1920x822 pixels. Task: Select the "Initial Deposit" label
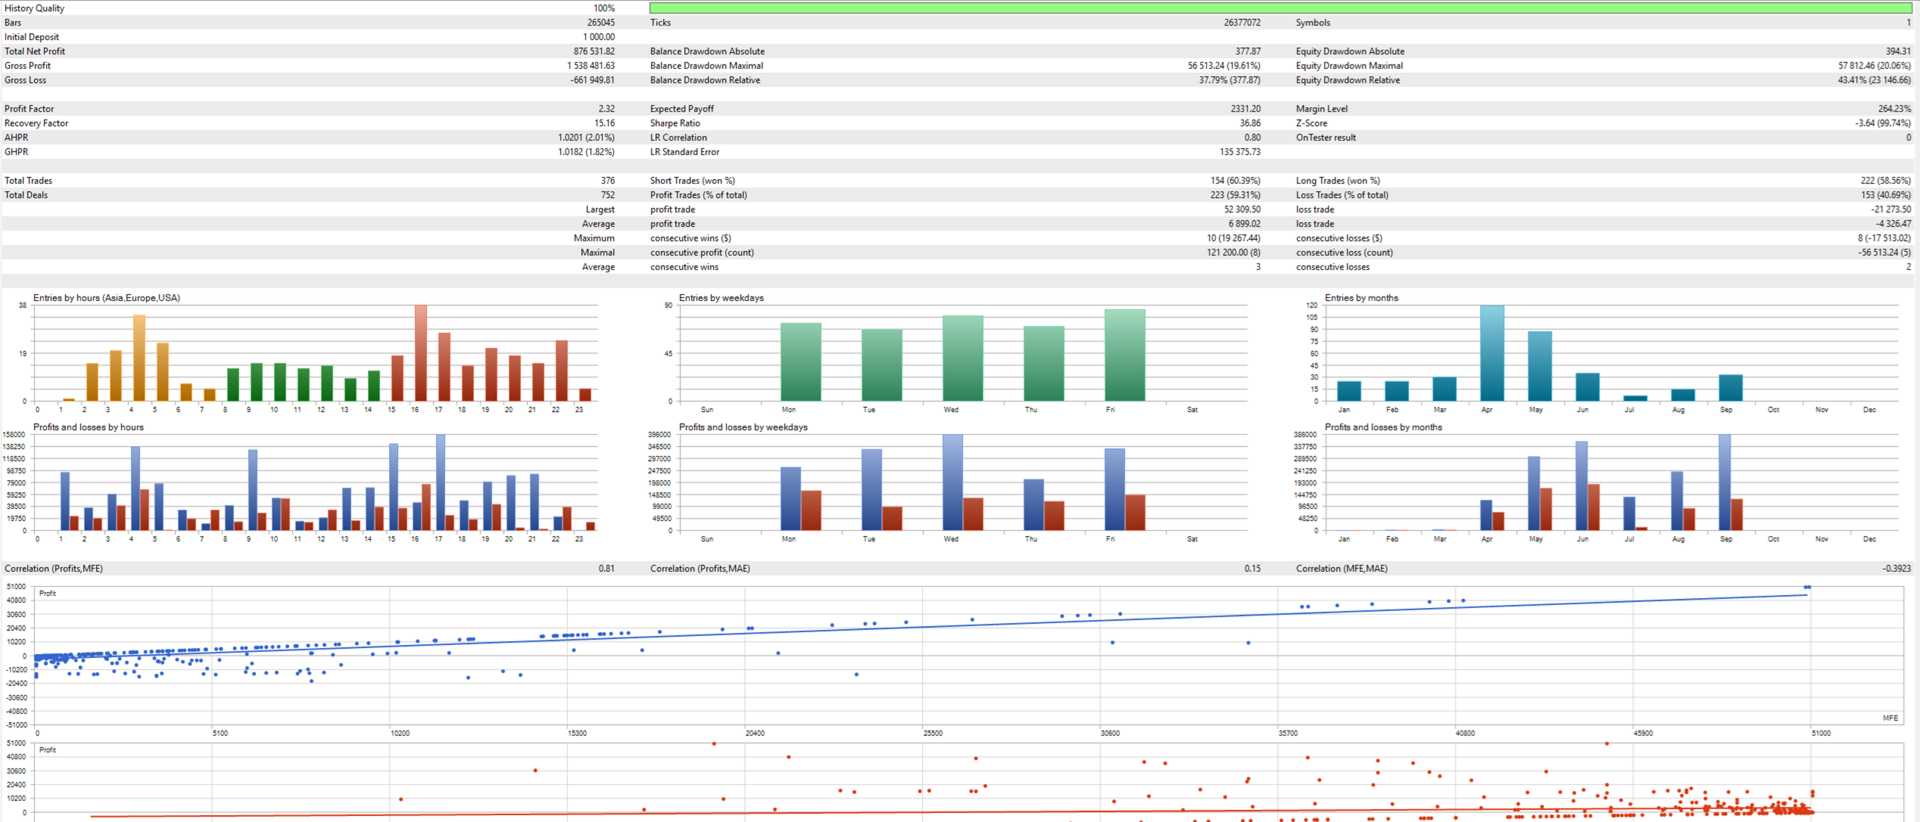coord(32,37)
